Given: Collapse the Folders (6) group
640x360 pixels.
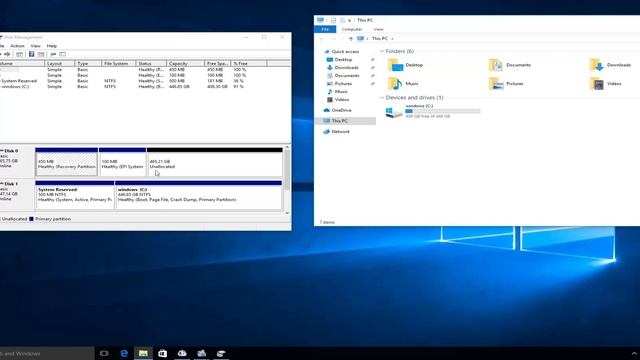Looking at the screenshot, I should [382, 51].
